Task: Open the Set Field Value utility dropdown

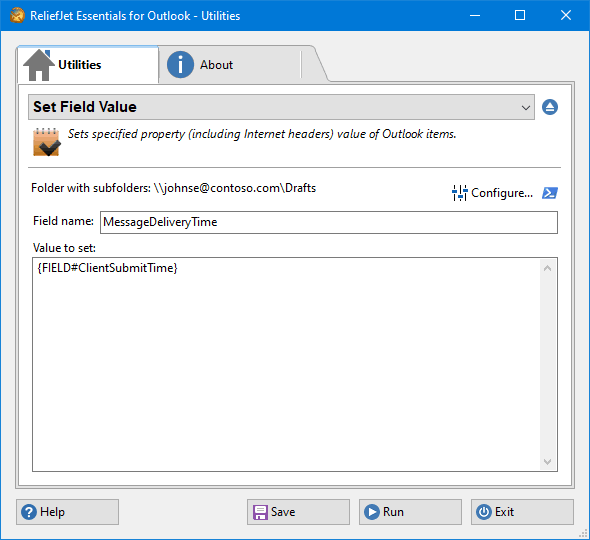Action: [281, 107]
